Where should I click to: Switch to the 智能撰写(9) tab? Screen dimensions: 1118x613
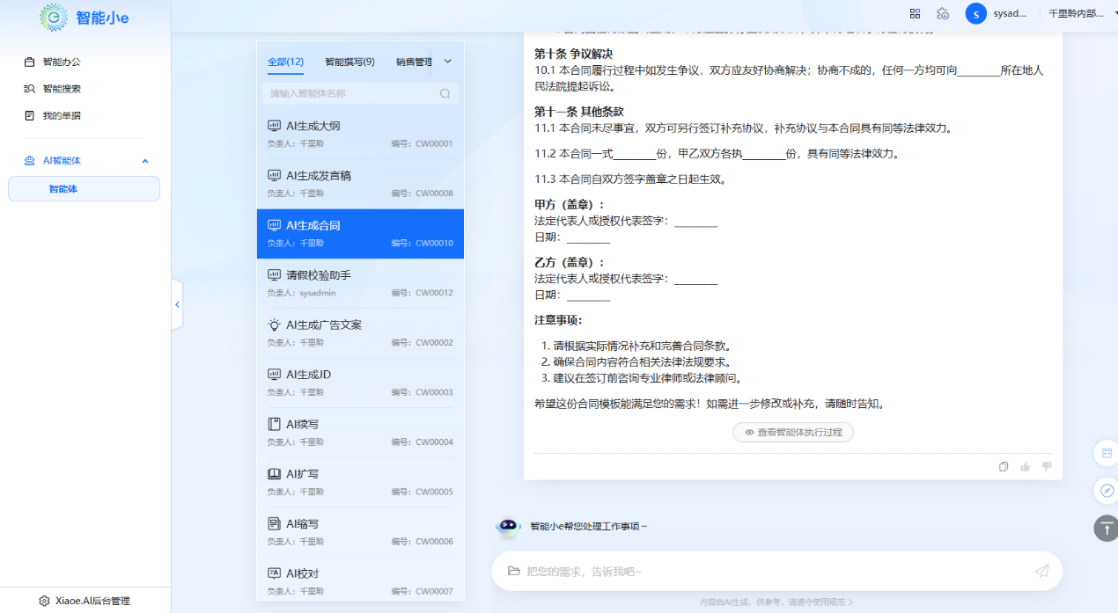pos(349,62)
